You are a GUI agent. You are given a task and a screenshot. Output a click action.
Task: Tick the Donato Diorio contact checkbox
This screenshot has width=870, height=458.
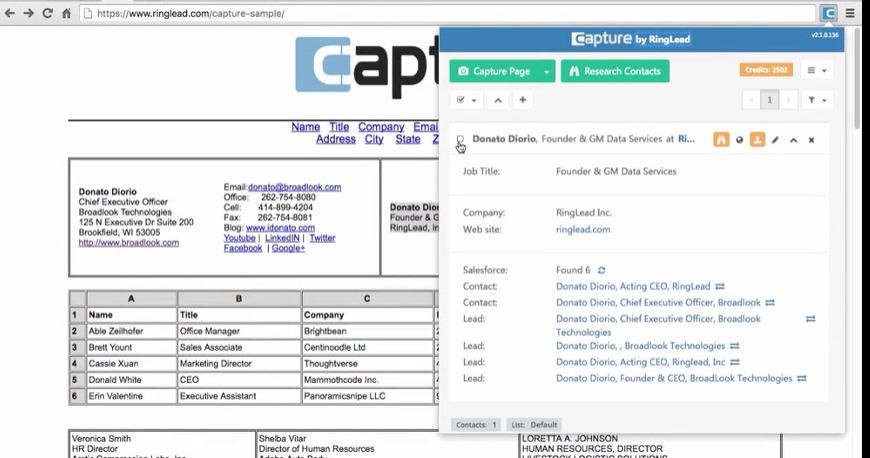pyautogui.click(x=460, y=139)
